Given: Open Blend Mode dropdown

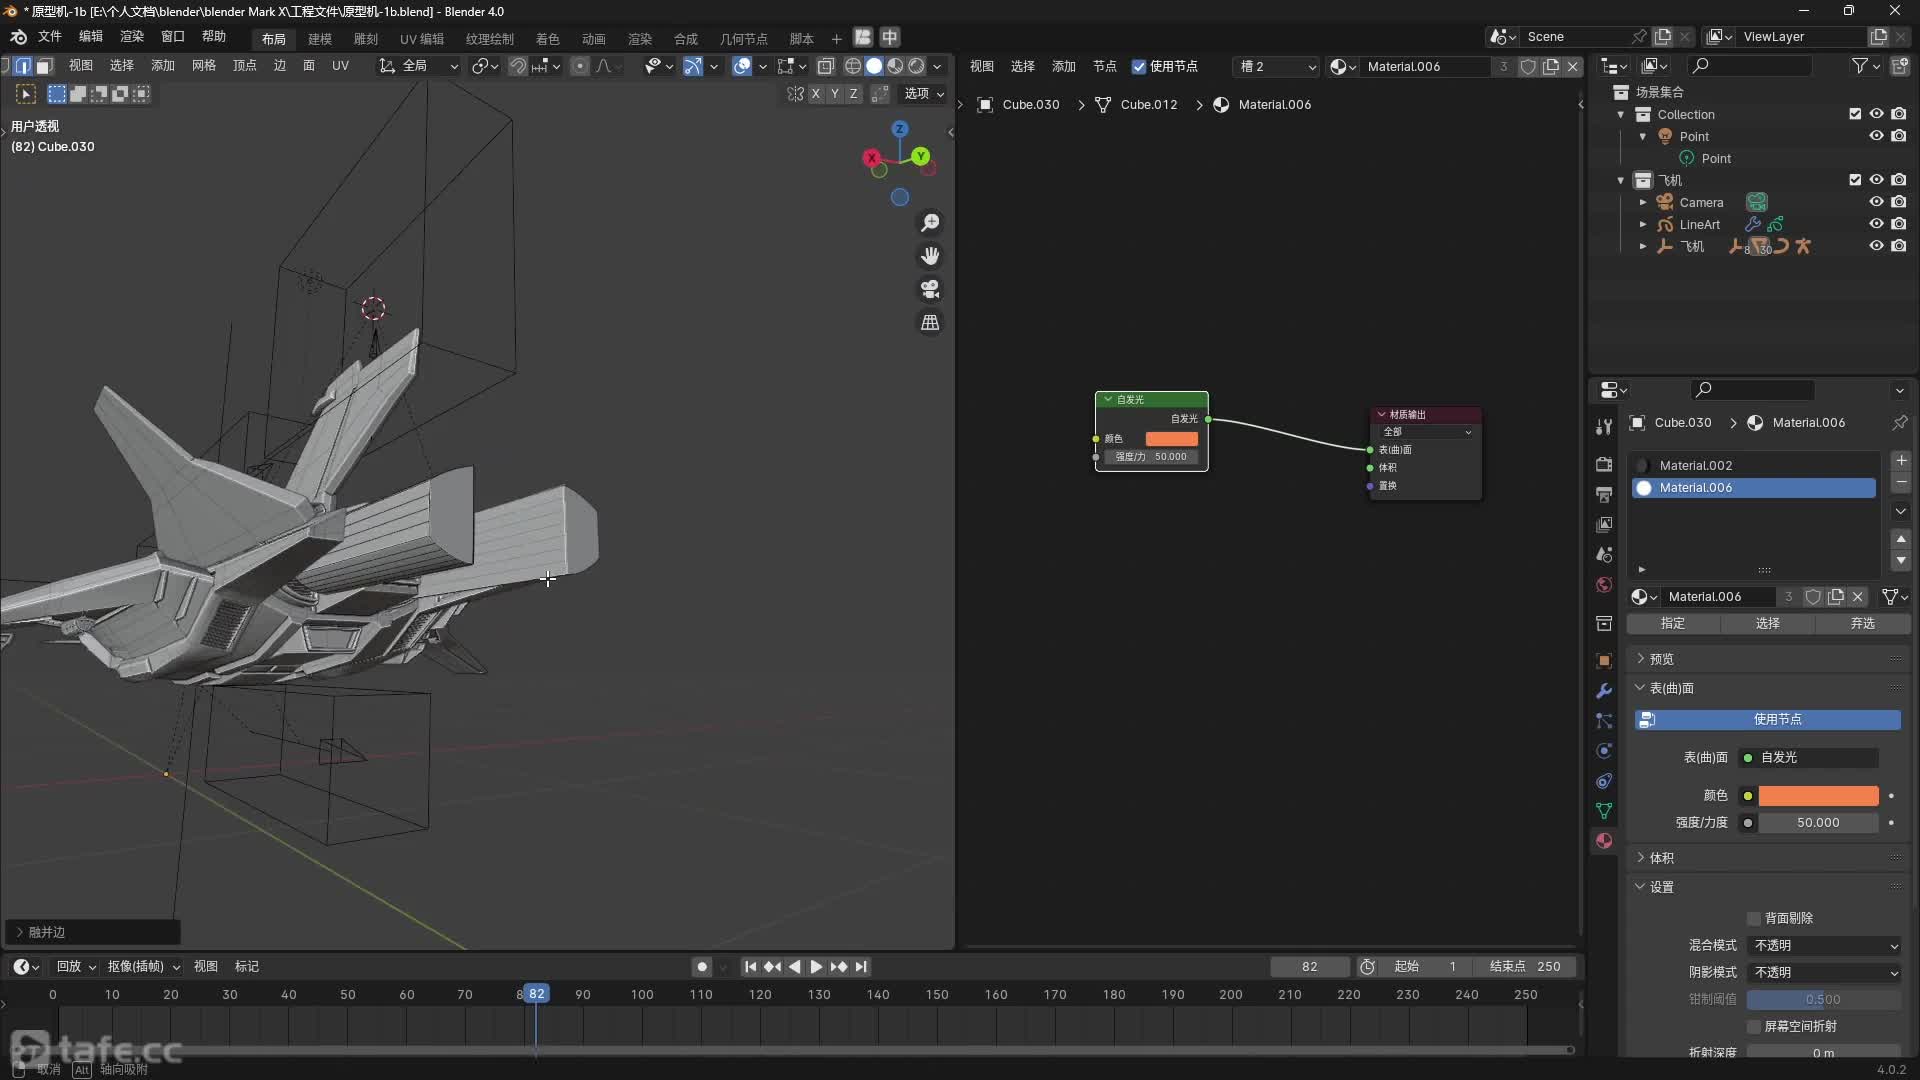Looking at the screenshot, I should point(1824,946).
